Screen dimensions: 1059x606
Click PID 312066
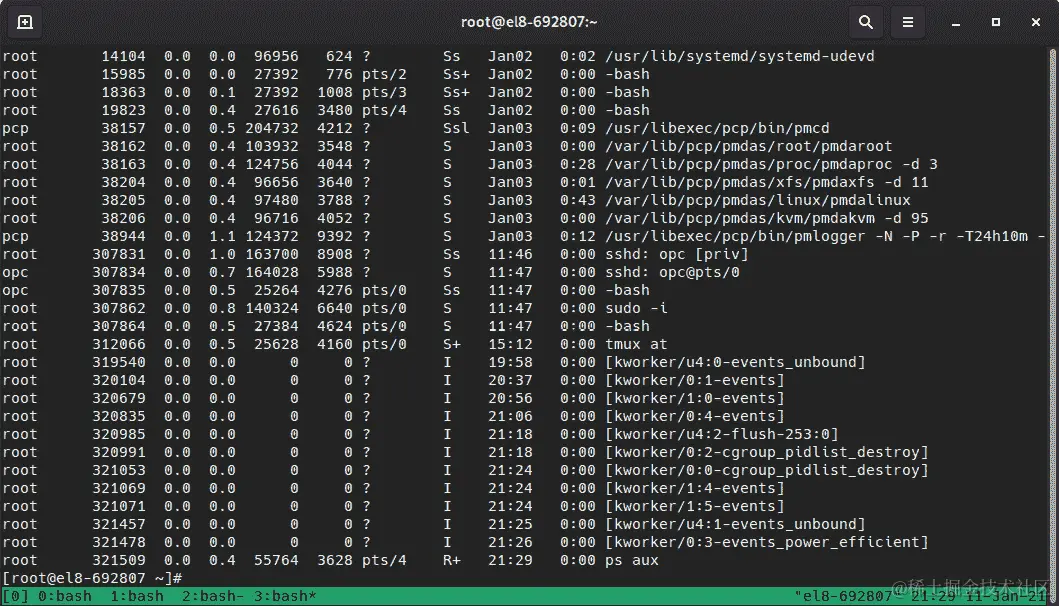tap(119, 344)
